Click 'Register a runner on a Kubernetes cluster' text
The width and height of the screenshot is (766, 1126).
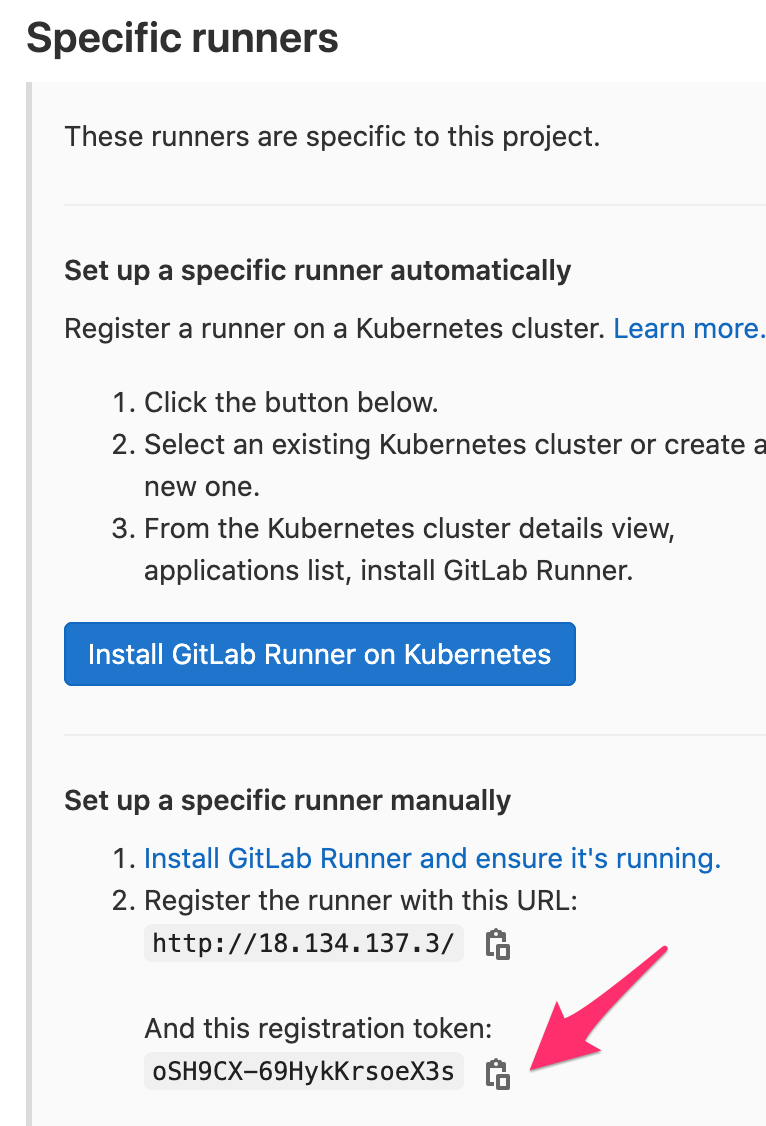pos(335,329)
